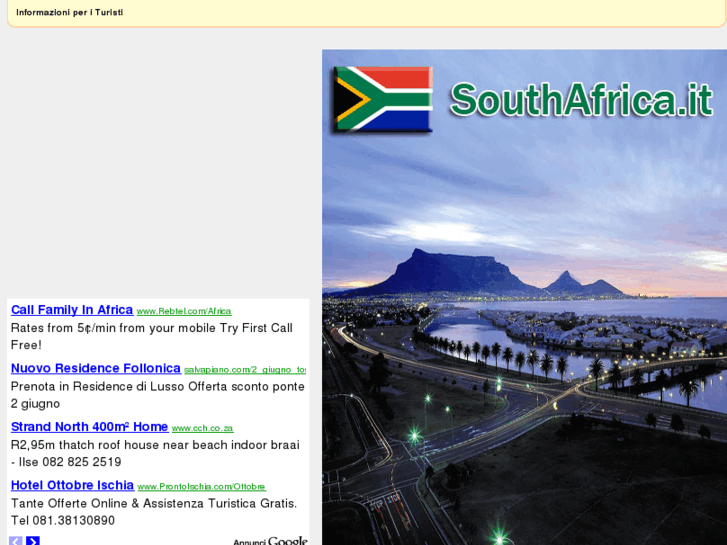Click the next ads arrow icon
This screenshot has height=545, width=727.
click(x=33, y=541)
